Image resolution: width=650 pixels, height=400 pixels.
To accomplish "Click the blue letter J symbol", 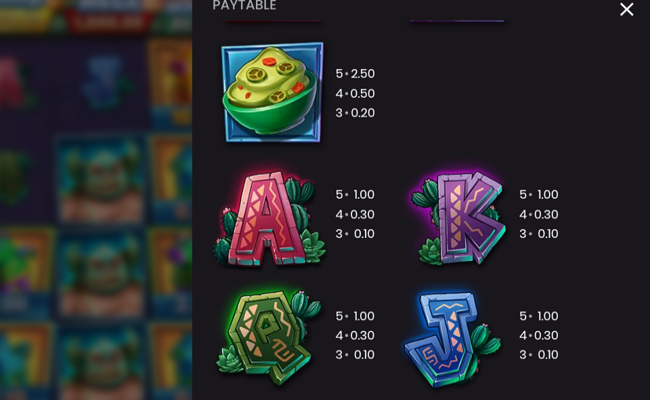I will click(x=453, y=339).
